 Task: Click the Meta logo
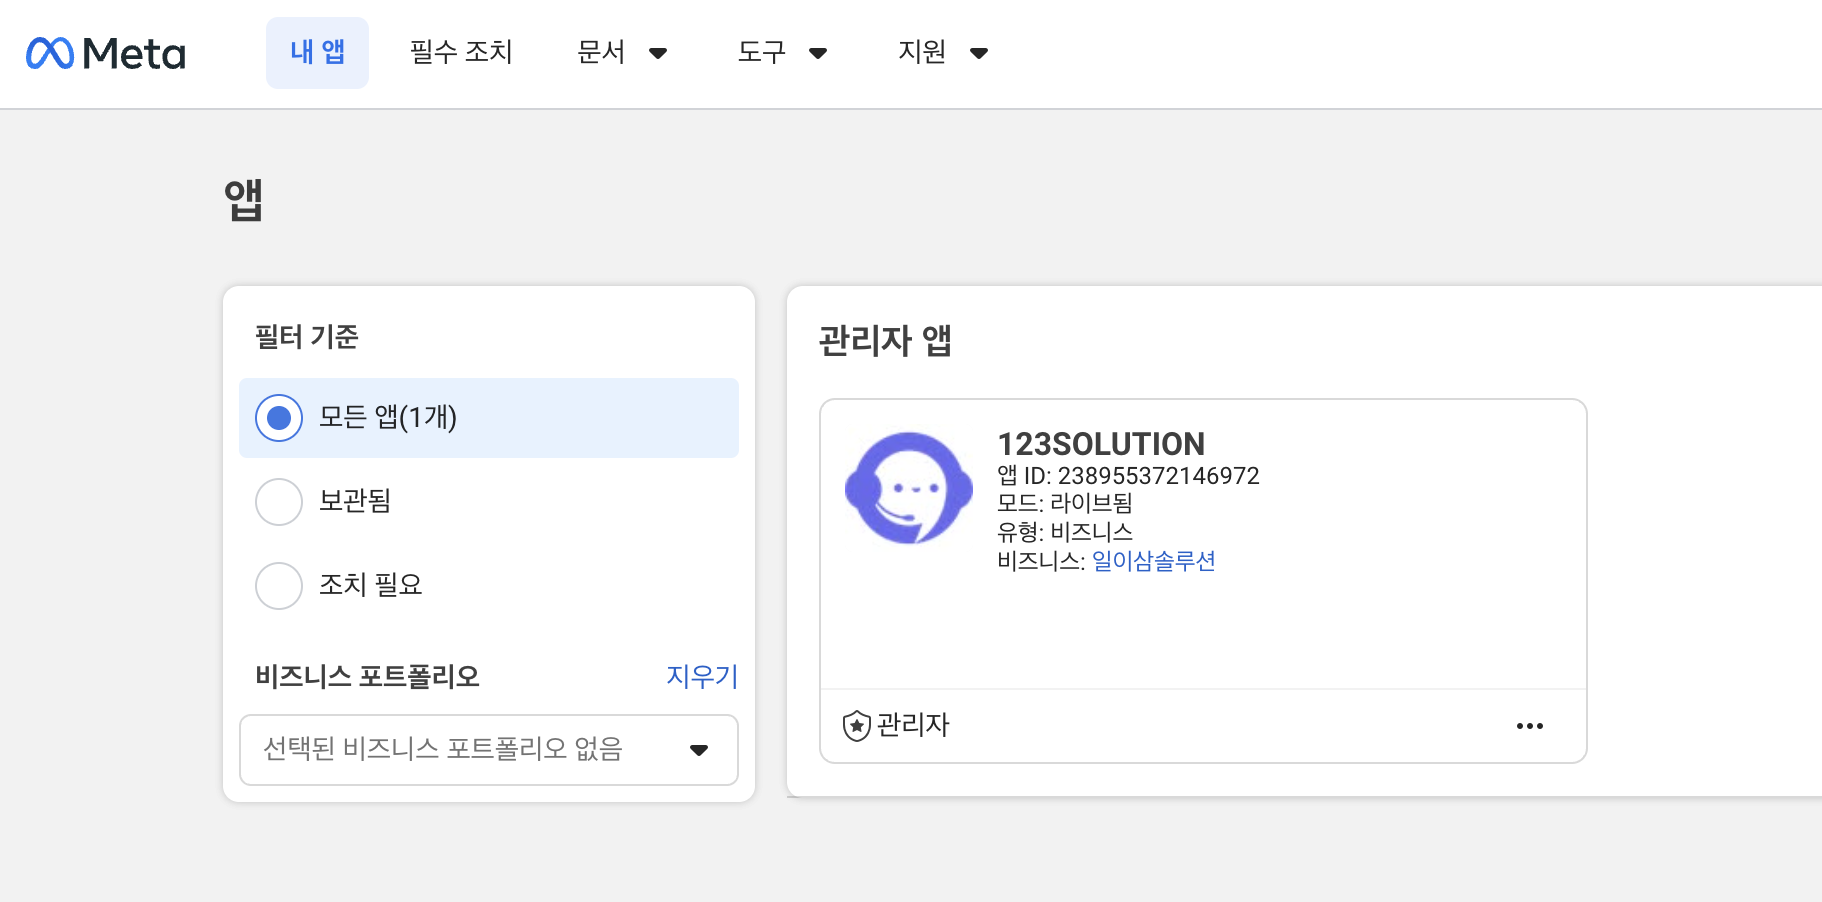(106, 53)
